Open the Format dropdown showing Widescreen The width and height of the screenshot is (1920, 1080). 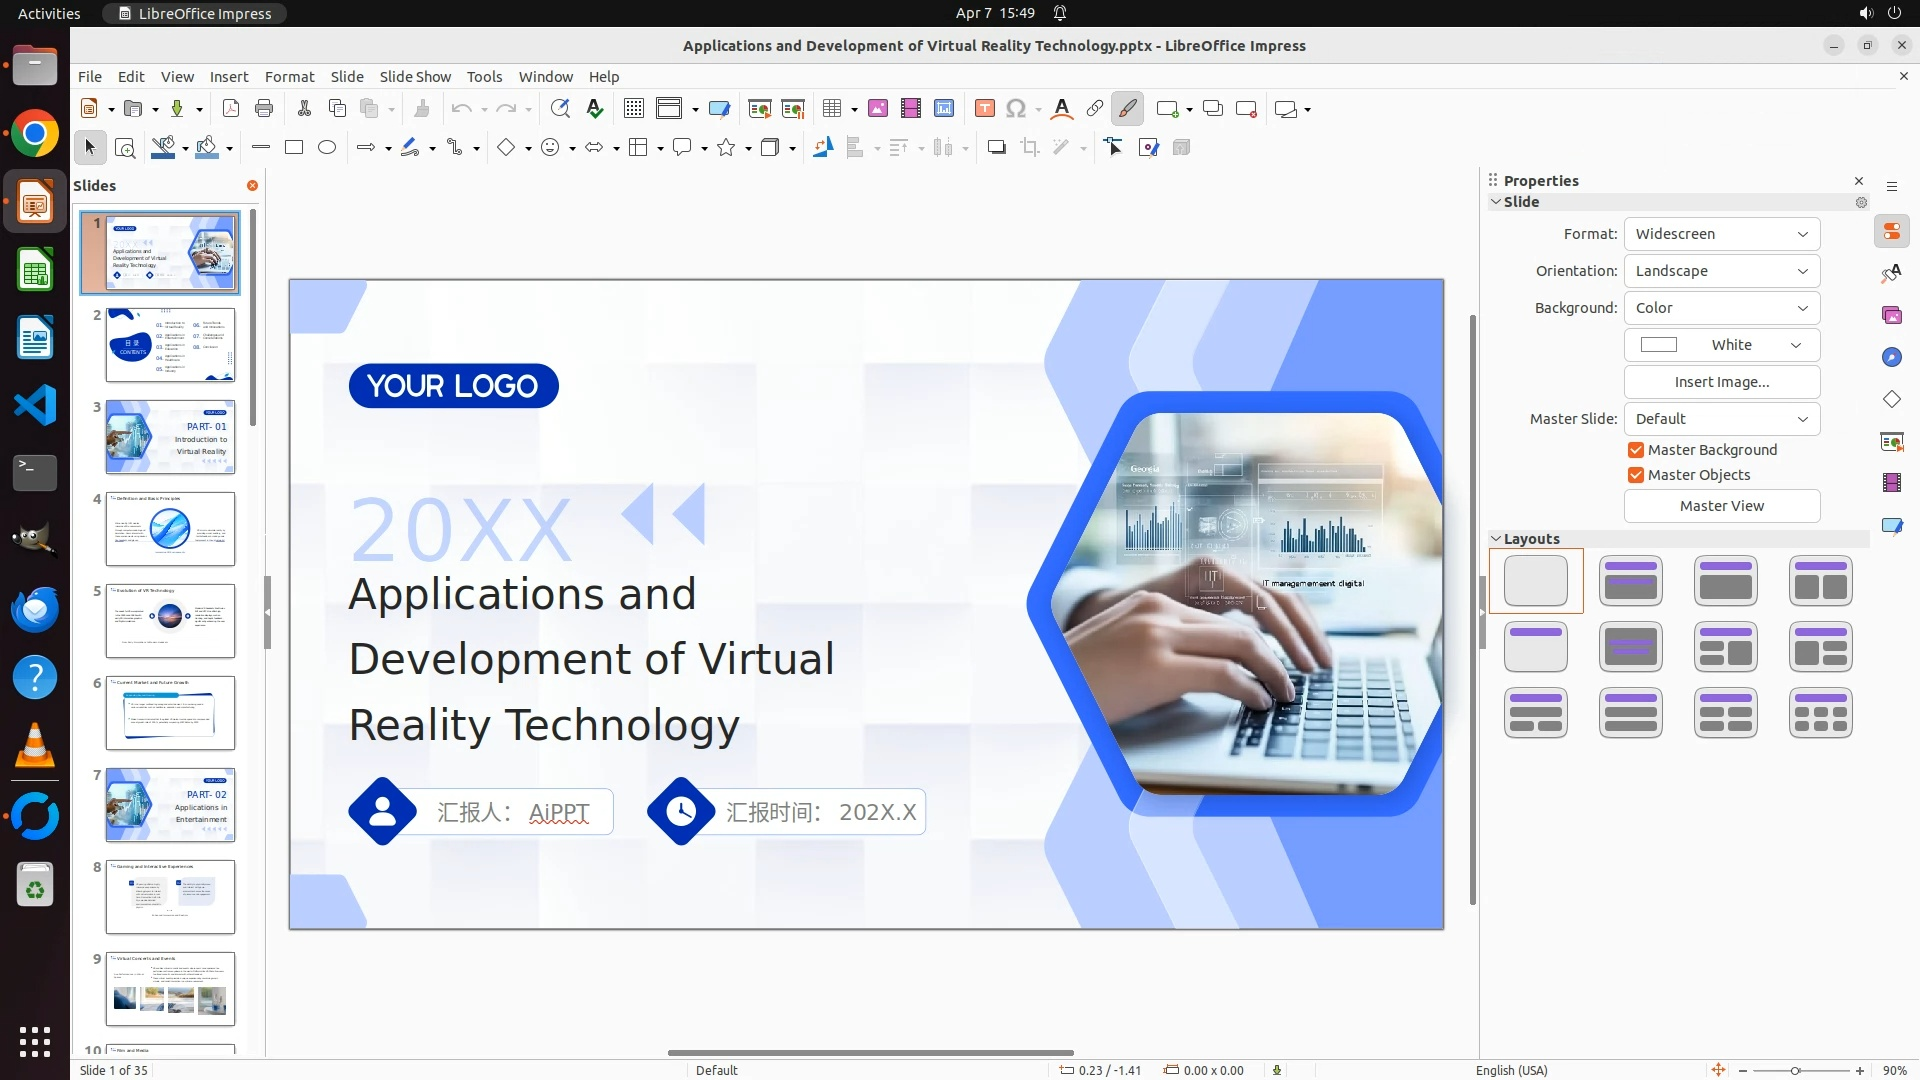click(x=1721, y=234)
